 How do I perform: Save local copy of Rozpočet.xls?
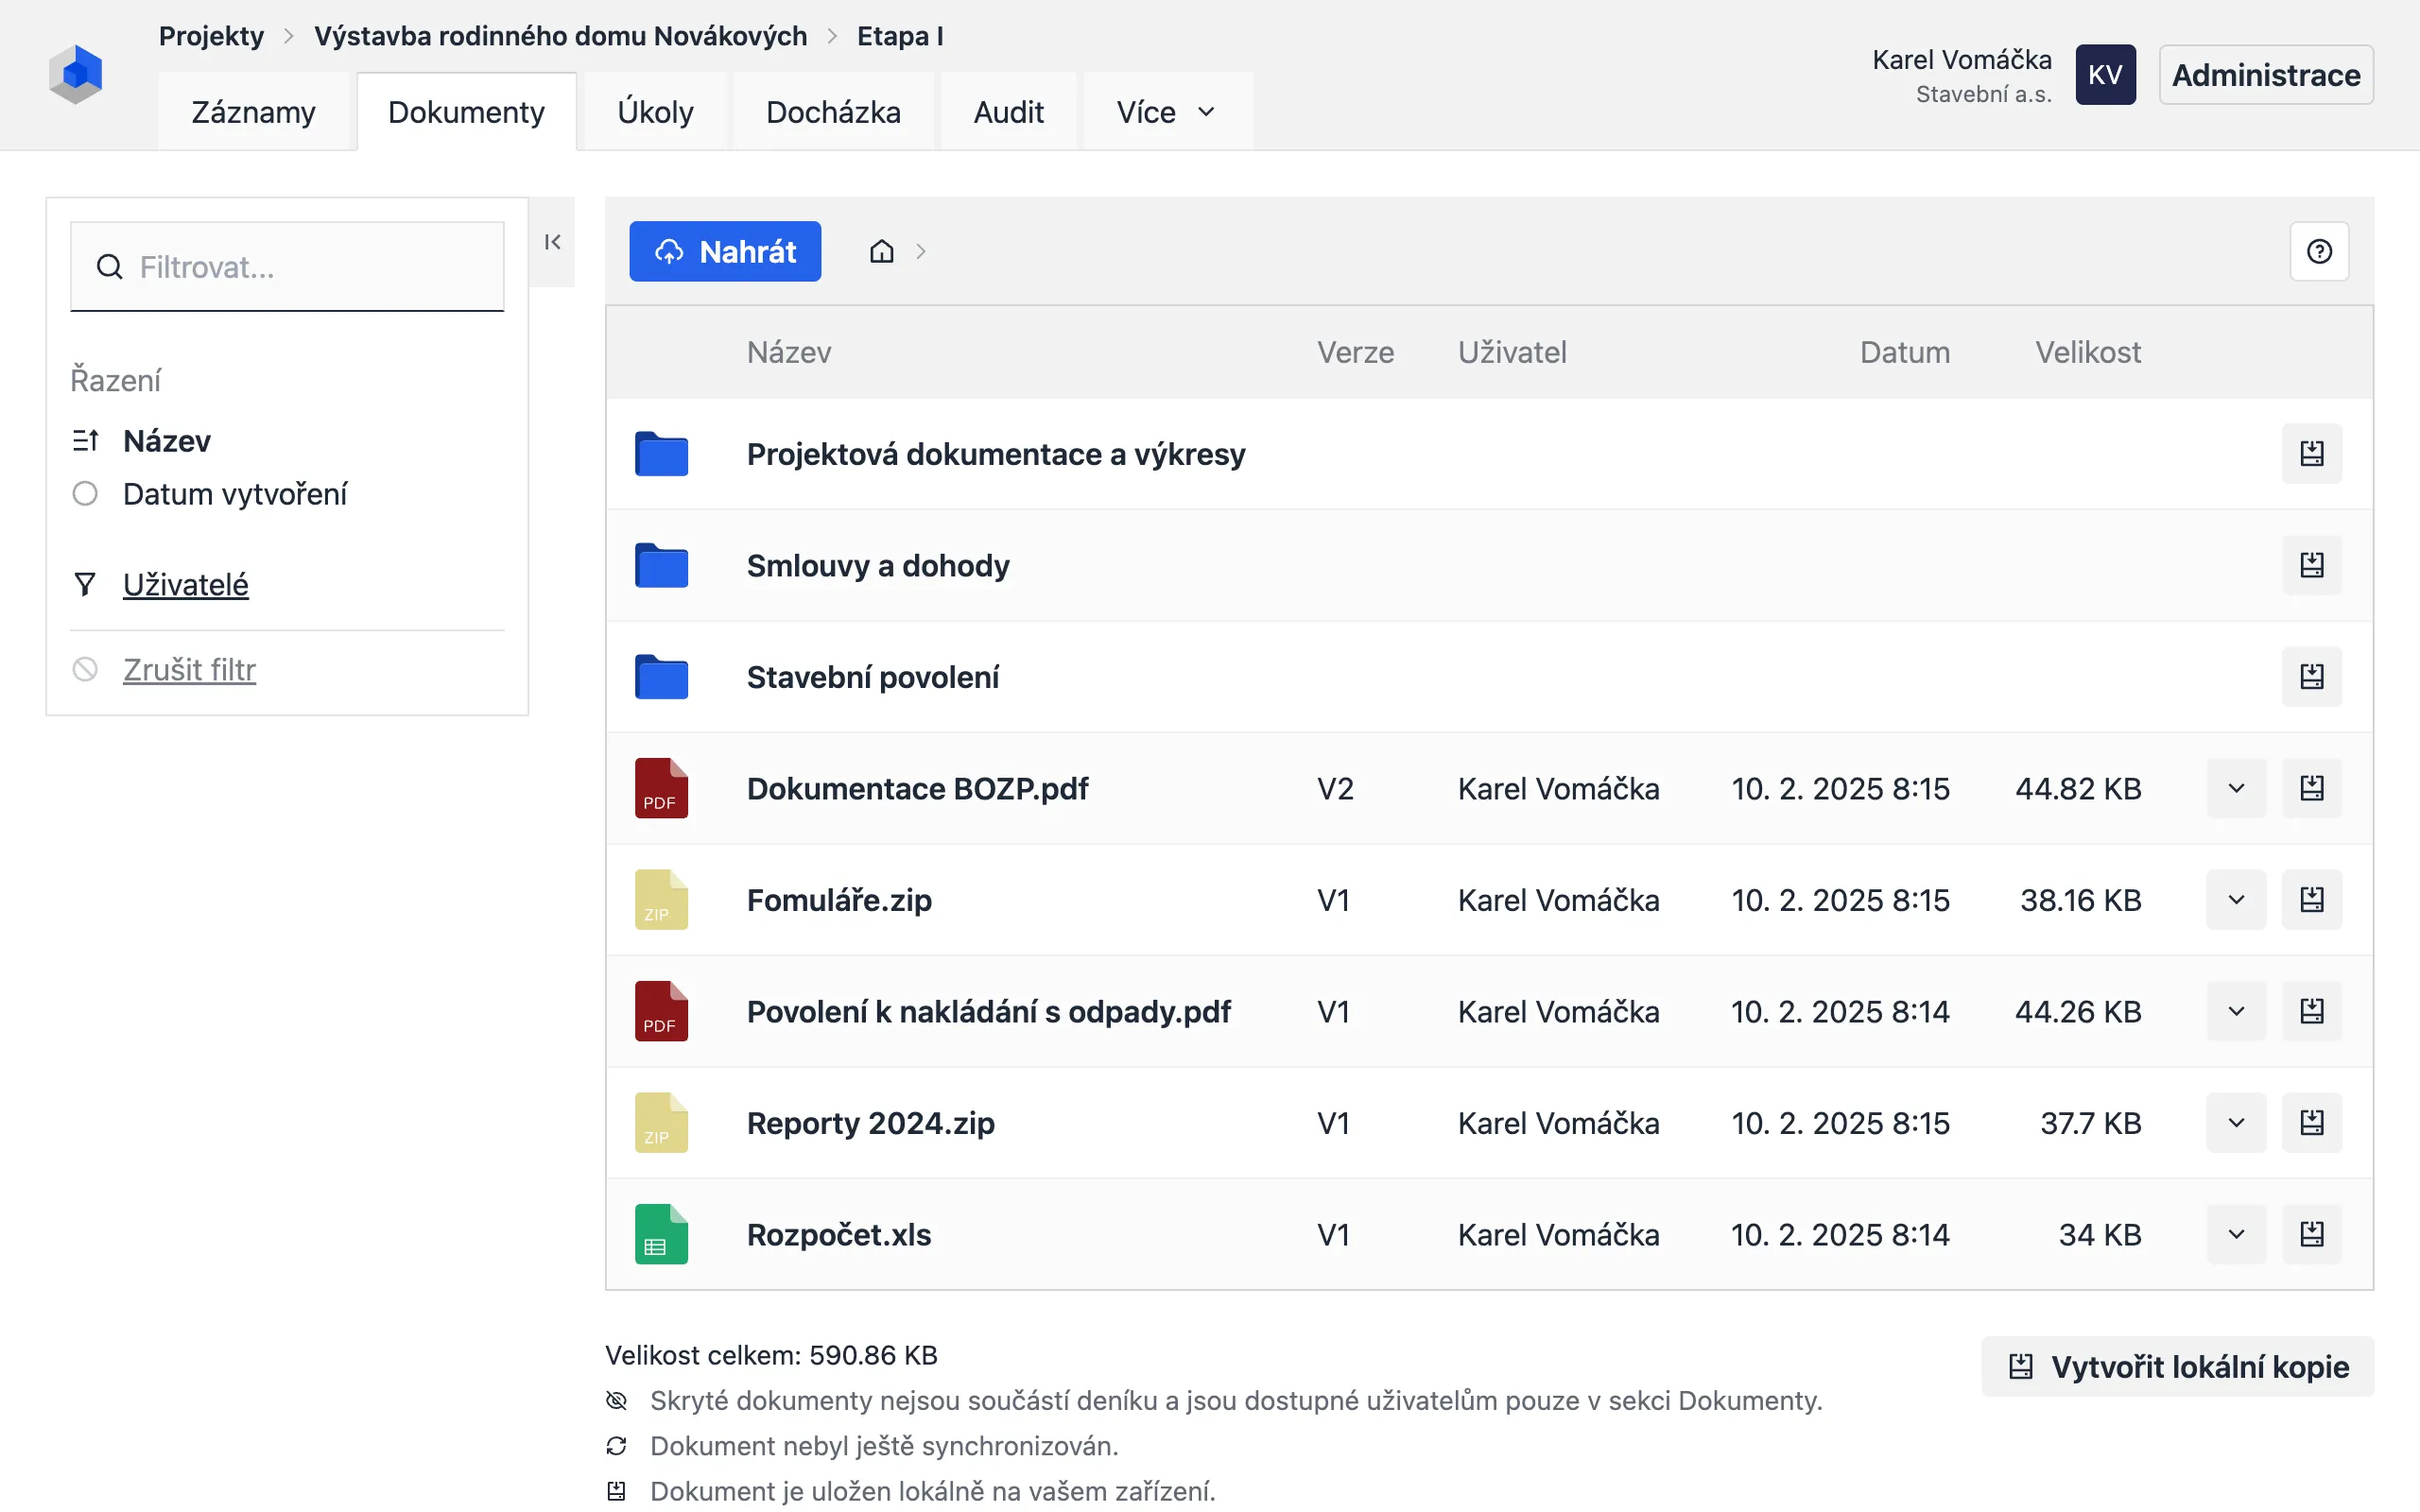[2311, 1234]
